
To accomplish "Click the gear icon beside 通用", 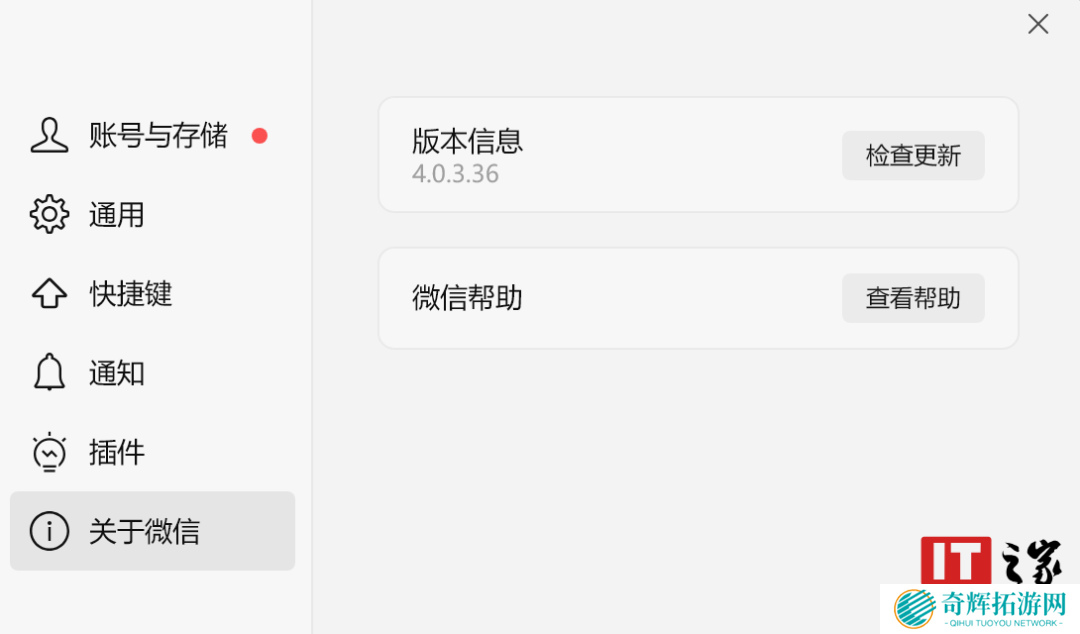I will 49,215.
